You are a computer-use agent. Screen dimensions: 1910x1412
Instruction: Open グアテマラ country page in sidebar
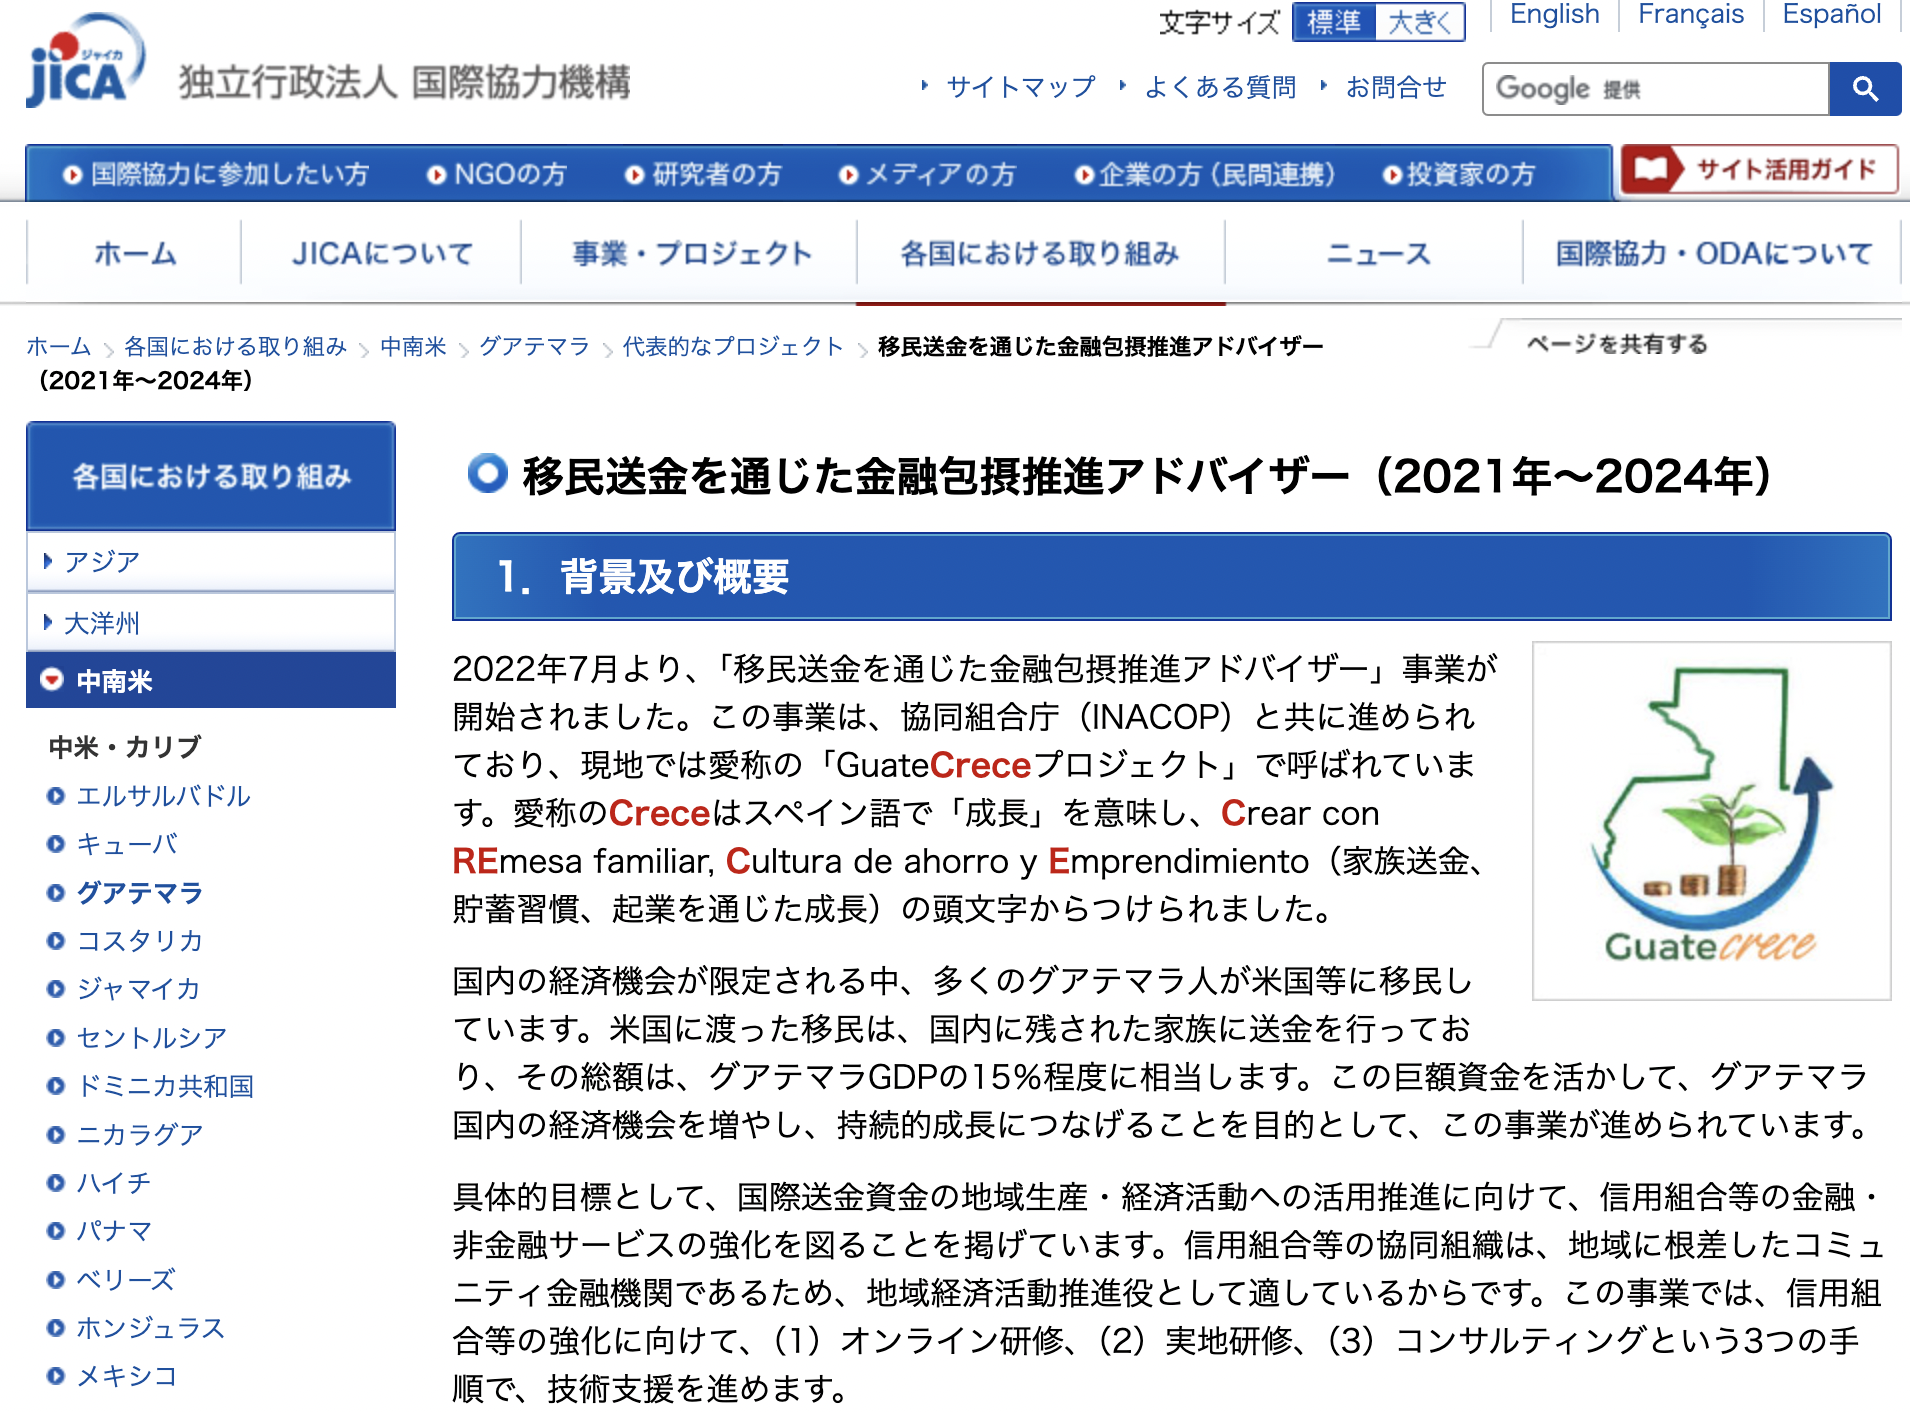coord(140,892)
